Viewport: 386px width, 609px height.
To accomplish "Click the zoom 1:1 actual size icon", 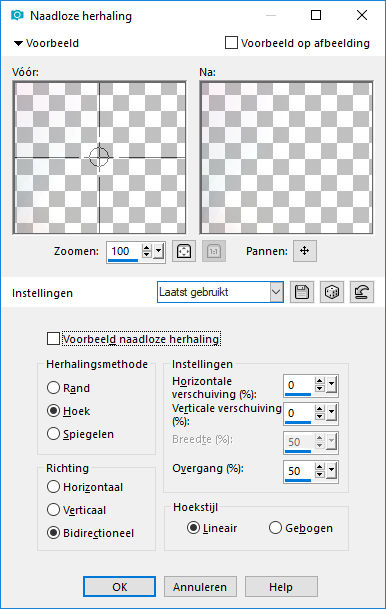I will click(x=214, y=251).
